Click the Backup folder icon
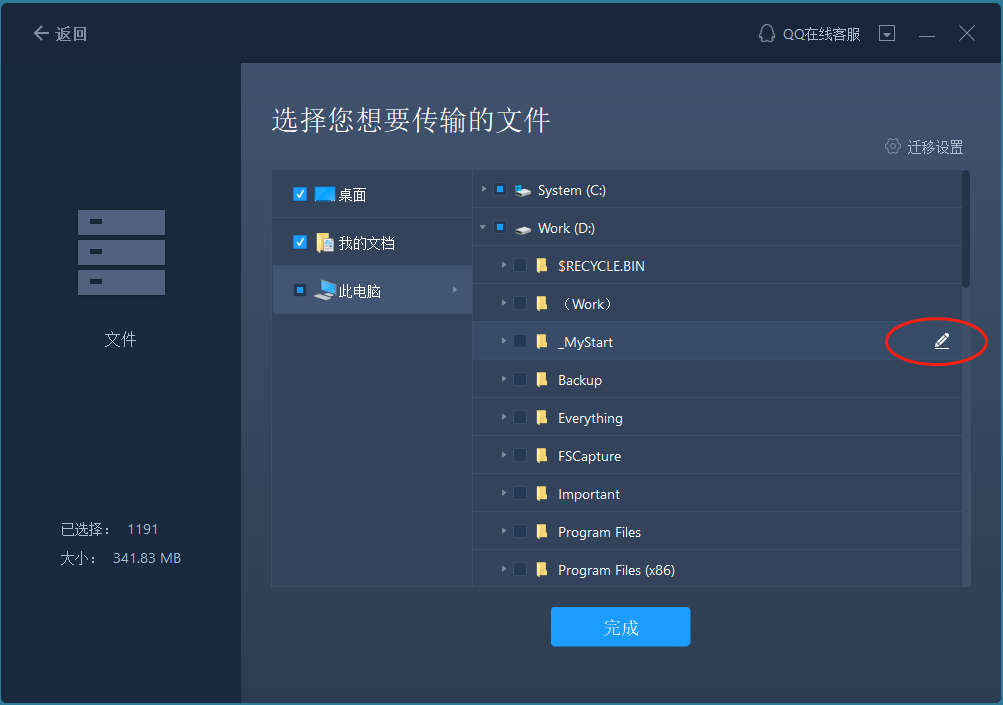1003x705 pixels. [x=542, y=380]
